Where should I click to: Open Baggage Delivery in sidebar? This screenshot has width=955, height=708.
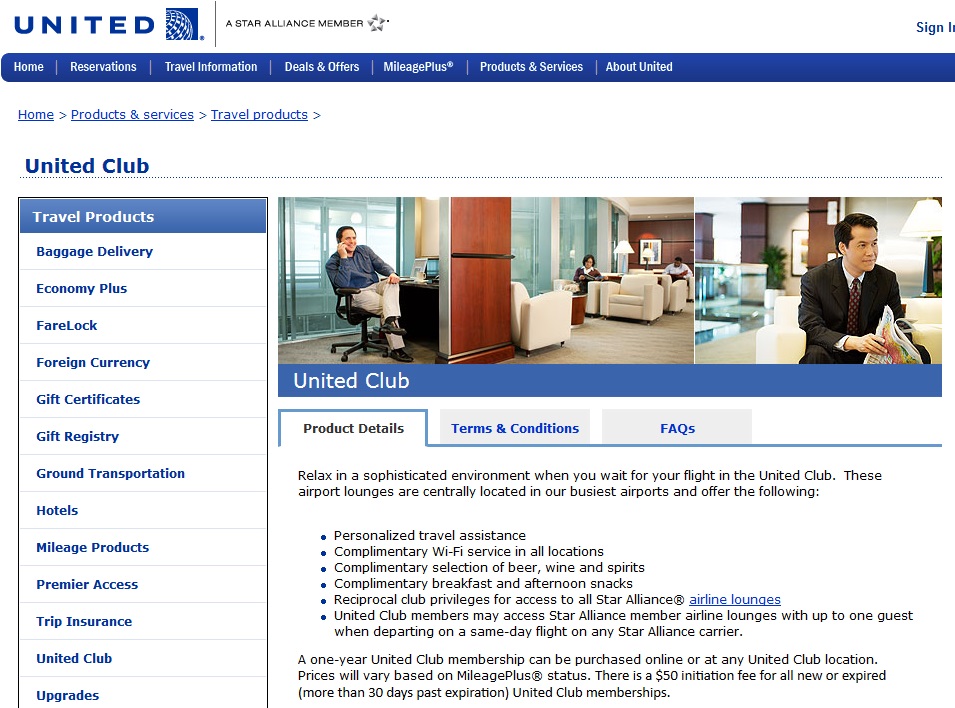click(x=95, y=252)
